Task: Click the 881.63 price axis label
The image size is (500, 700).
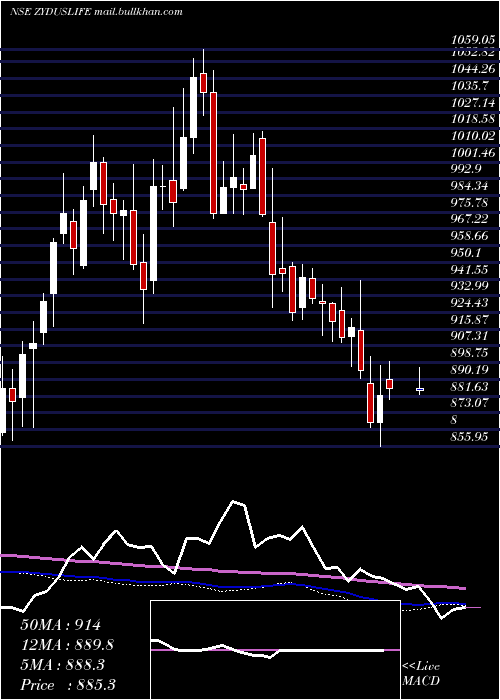Action: (470, 386)
